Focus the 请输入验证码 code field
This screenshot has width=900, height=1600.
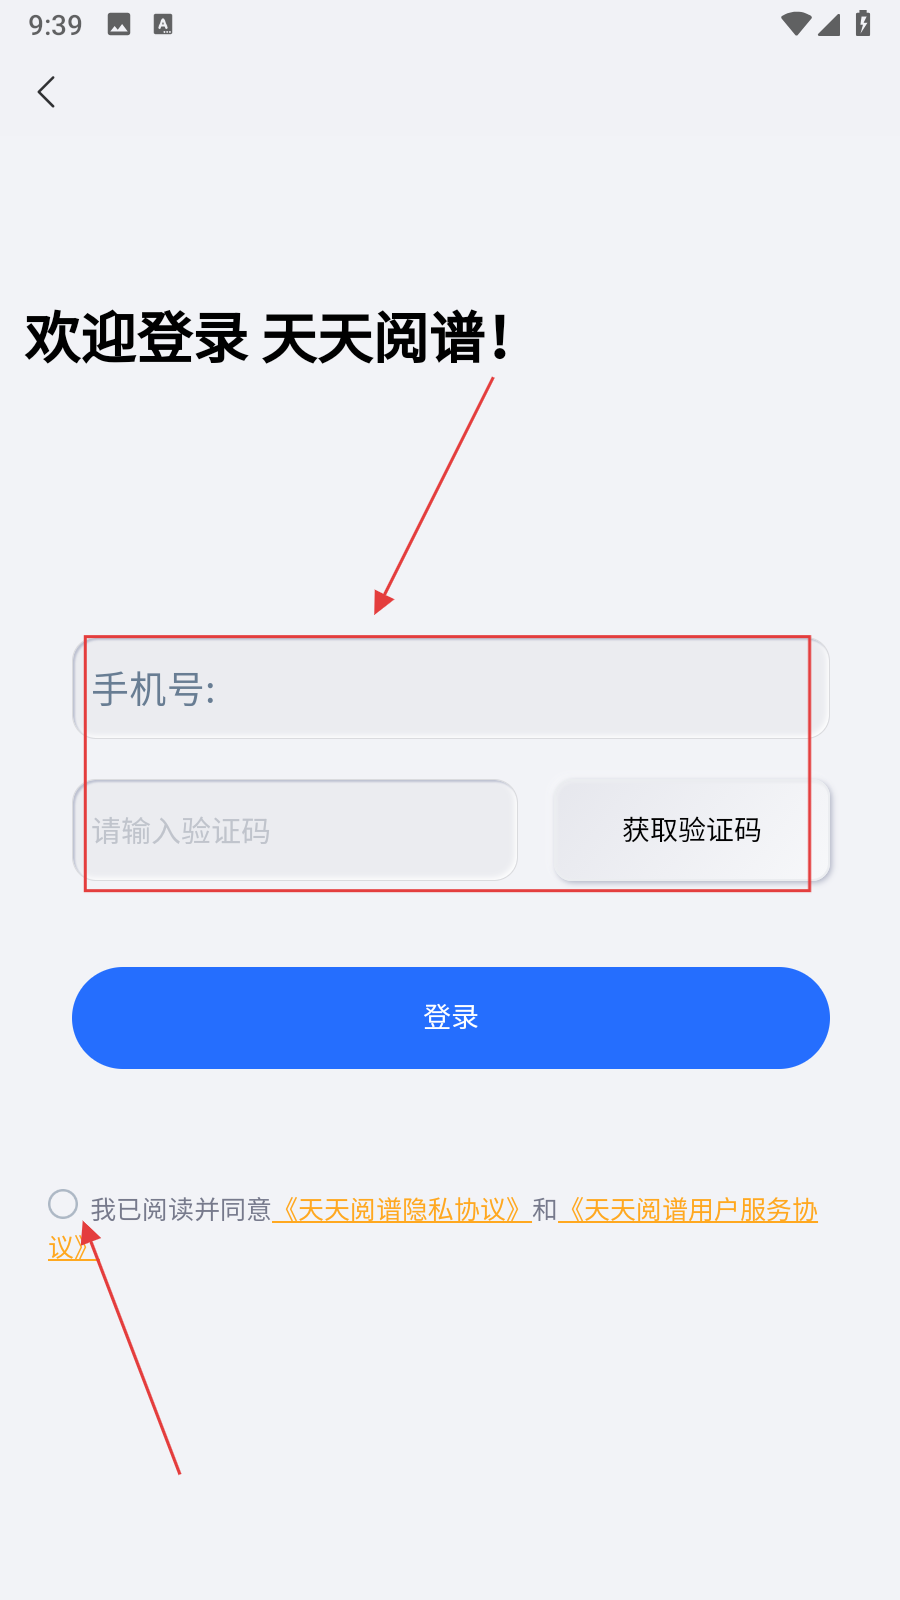click(295, 830)
